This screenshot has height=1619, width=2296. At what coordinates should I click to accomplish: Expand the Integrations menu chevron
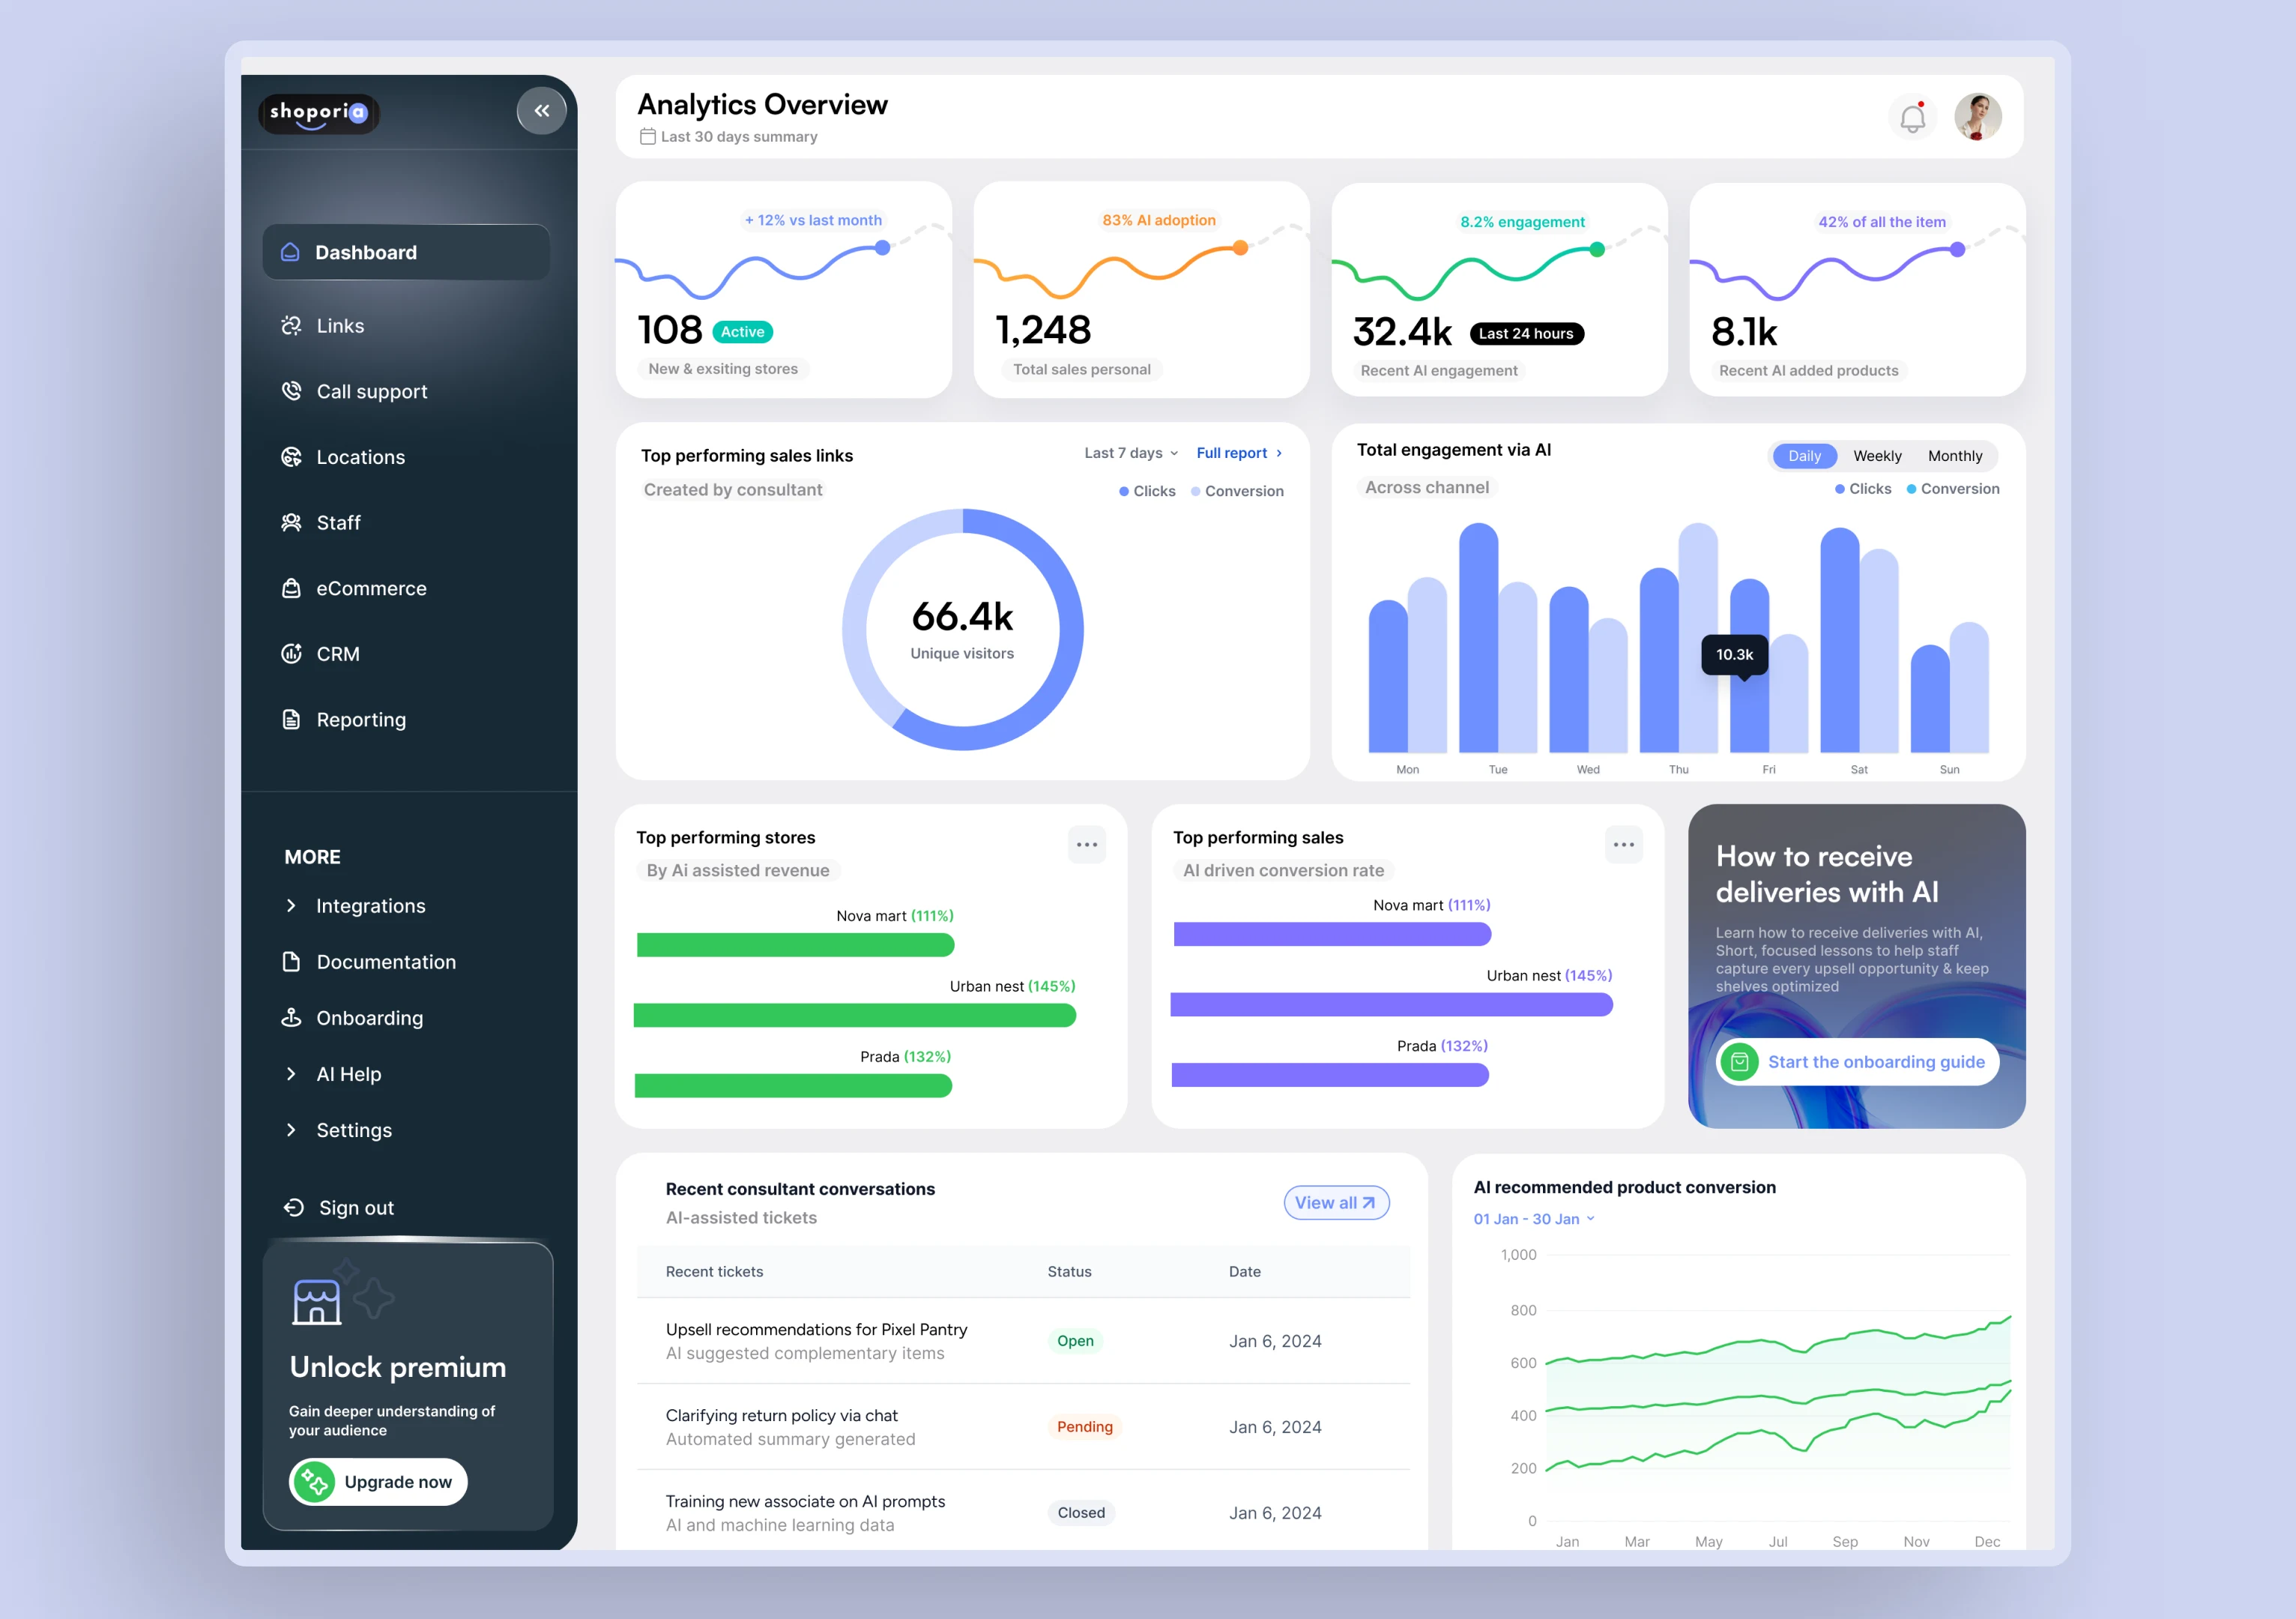click(291, 906)
